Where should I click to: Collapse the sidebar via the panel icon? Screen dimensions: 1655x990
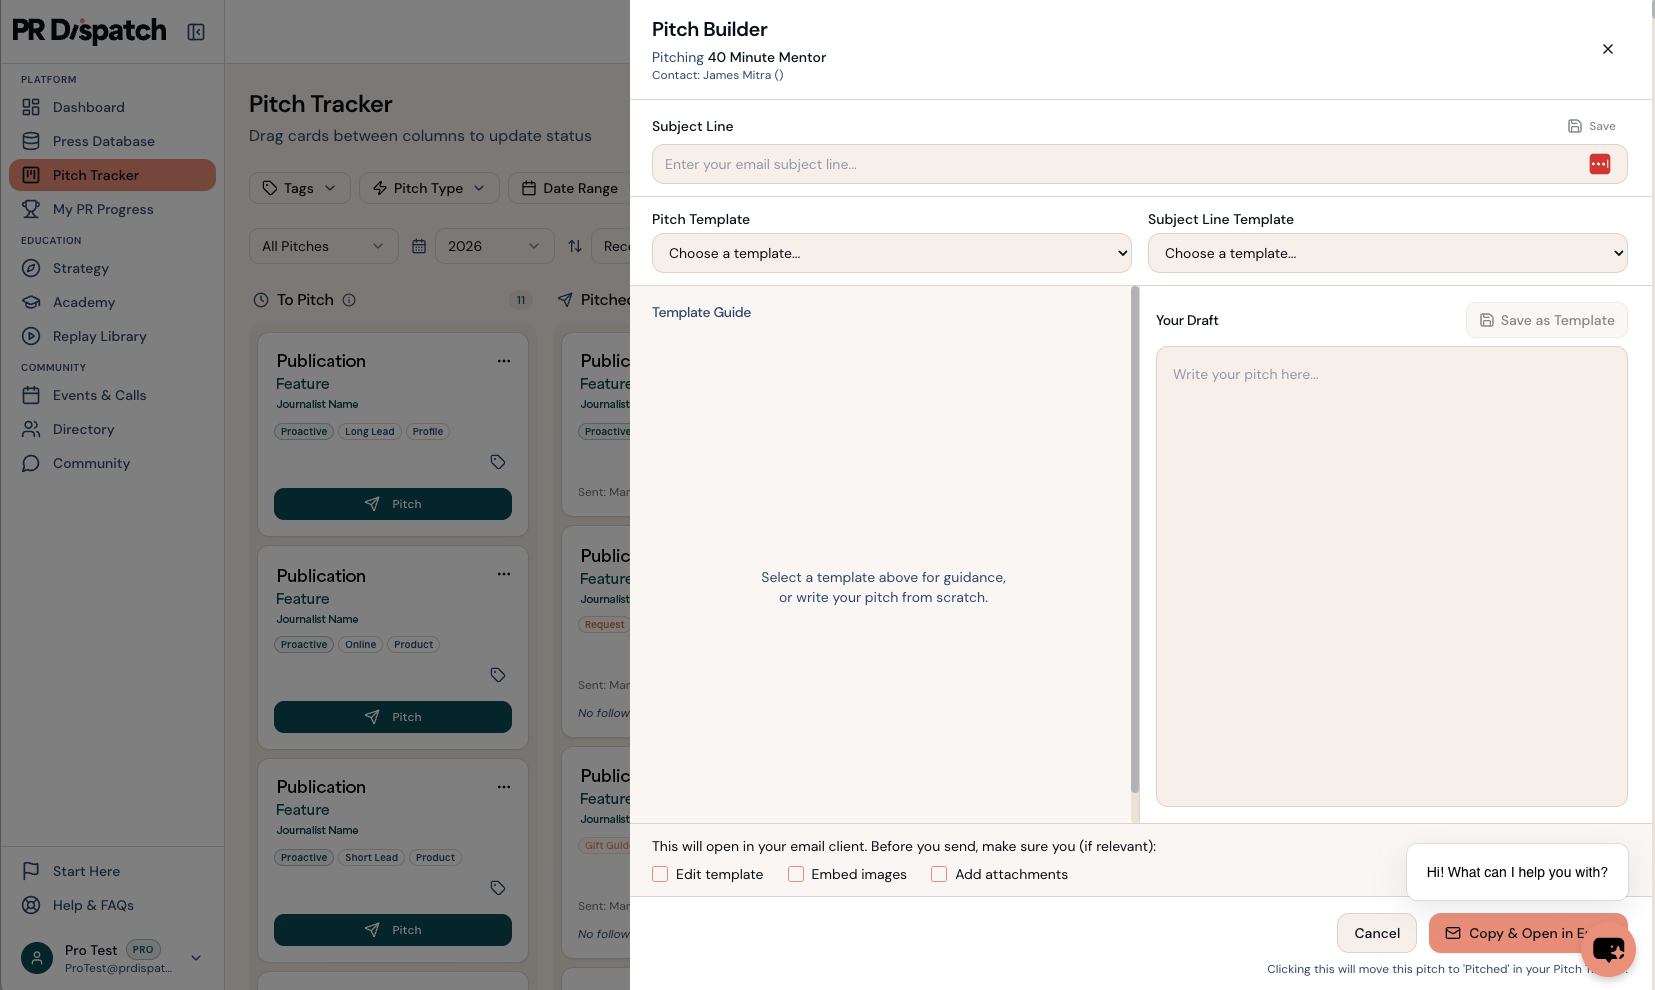(x=196, y=31)
